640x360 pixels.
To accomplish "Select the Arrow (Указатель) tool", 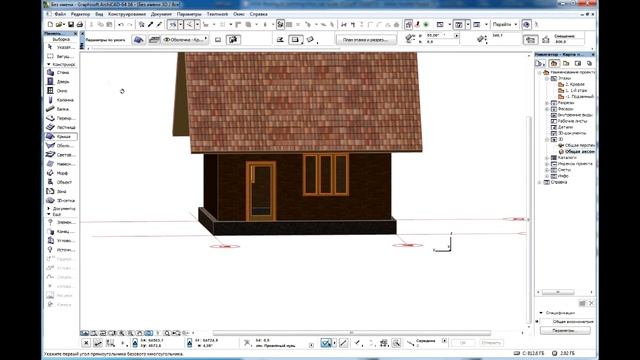I will (60, 47).
